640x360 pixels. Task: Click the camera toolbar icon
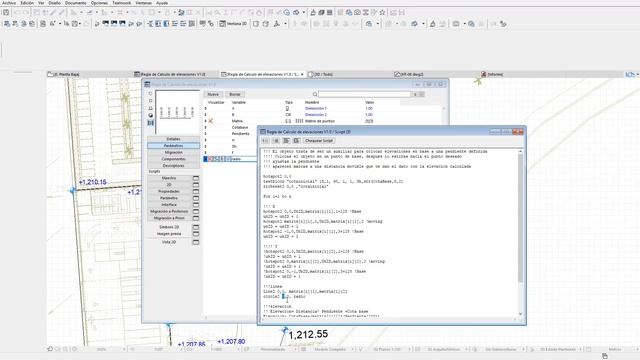click(358, 13)
